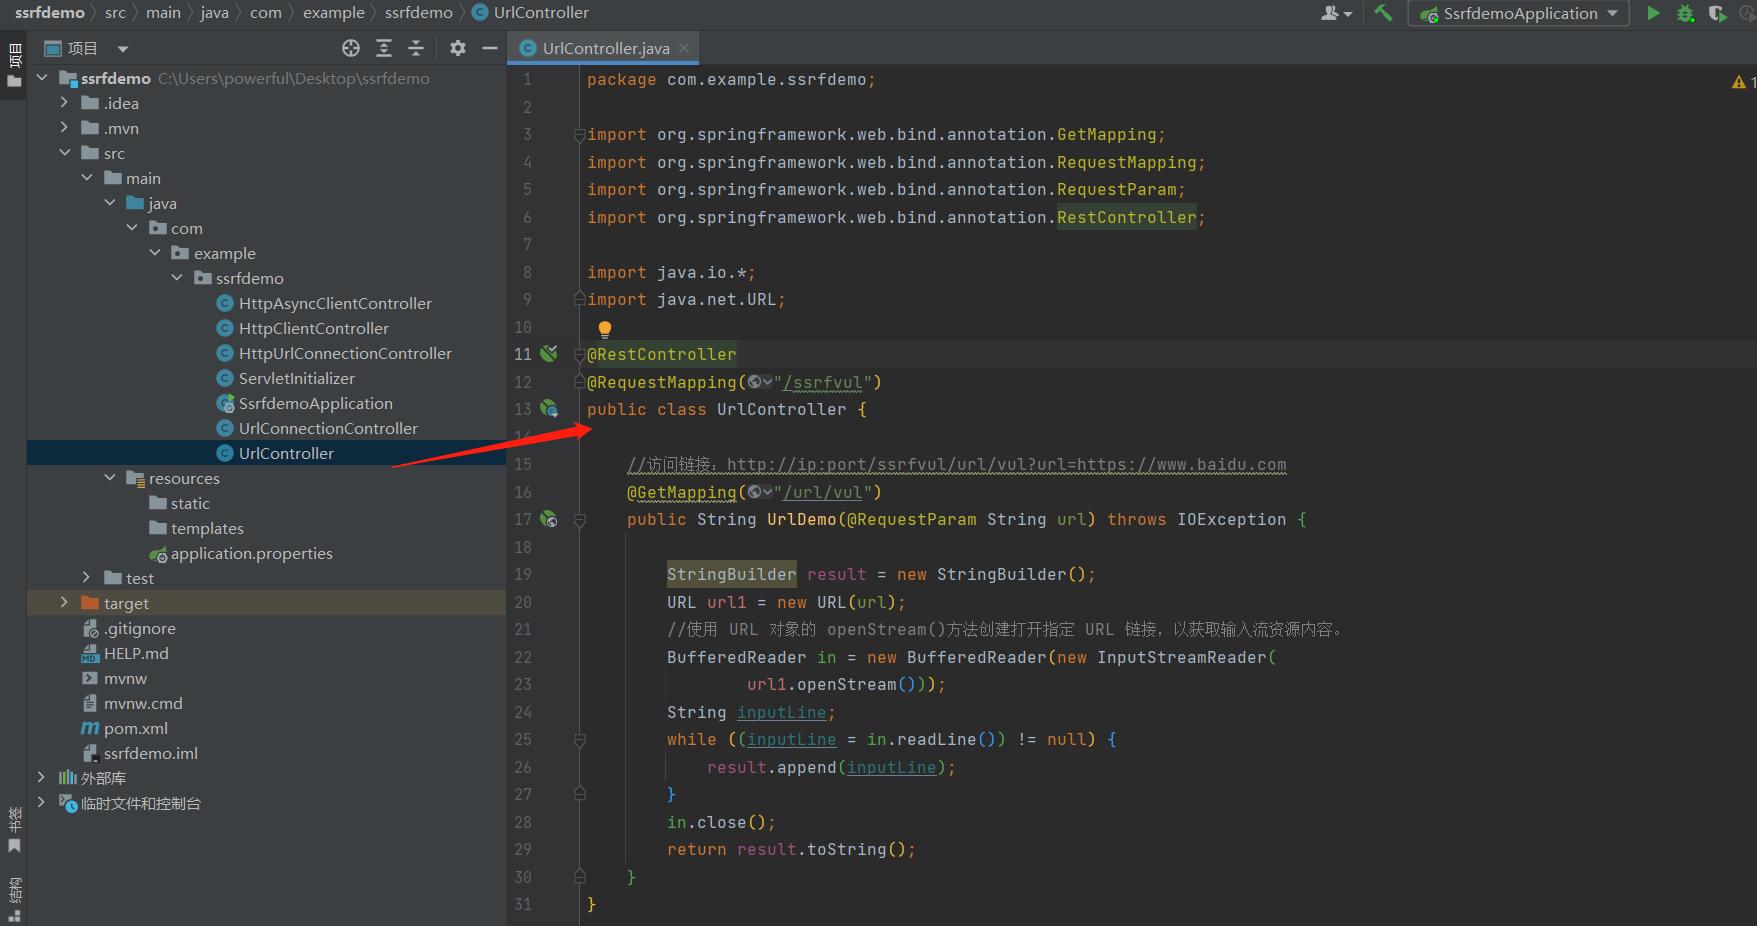Select the UrlController.java editor tab
This screenshot has height=926, width=1757.
coord(603,48)
